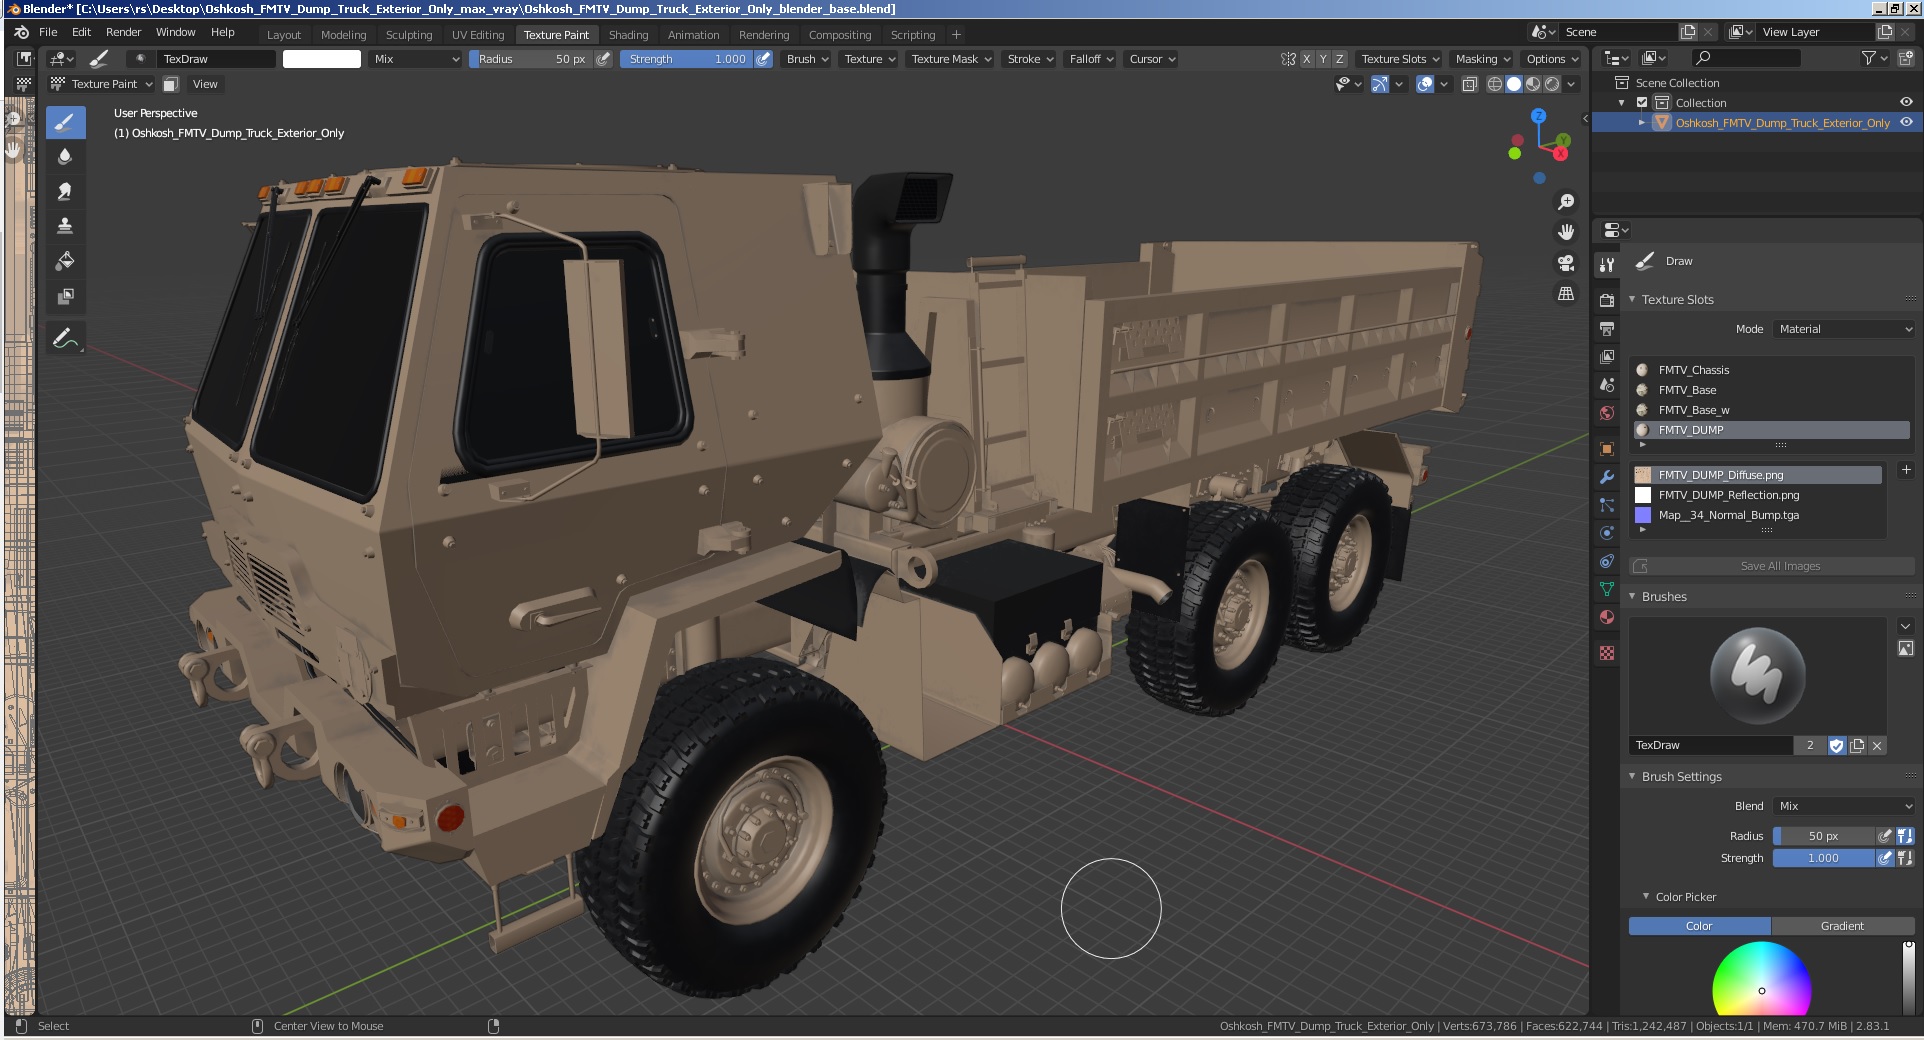This screenshot has height=1040, width=1924.
Task: Toggle X-ray view mode
Action: coord(1470,84)
